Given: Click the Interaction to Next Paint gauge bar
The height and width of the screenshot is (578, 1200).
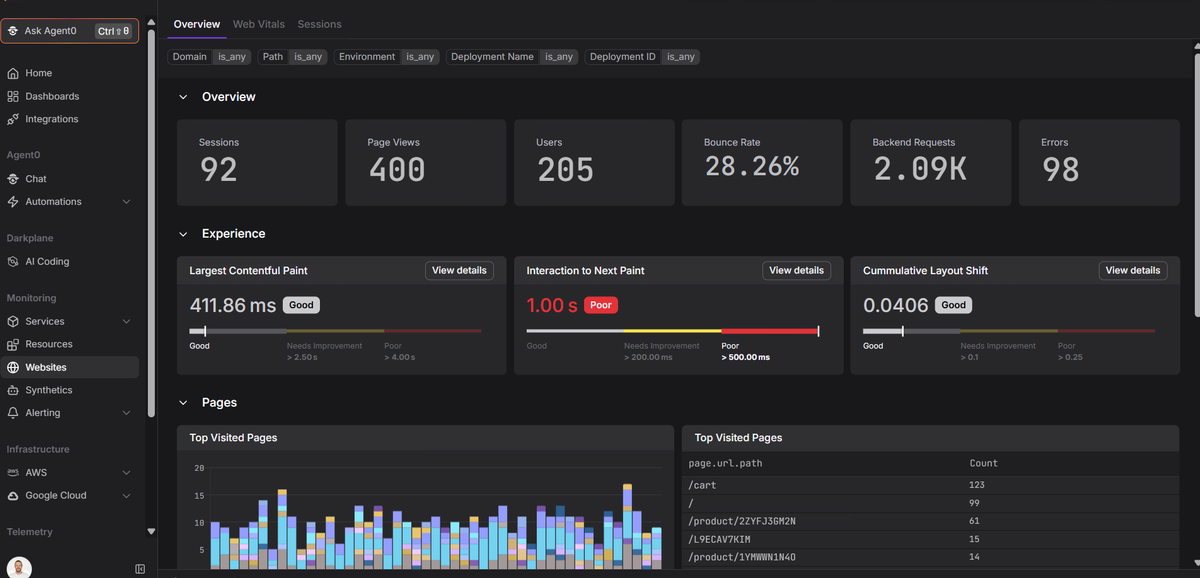Looking at the screenshot, I should [x=672, y=331].
